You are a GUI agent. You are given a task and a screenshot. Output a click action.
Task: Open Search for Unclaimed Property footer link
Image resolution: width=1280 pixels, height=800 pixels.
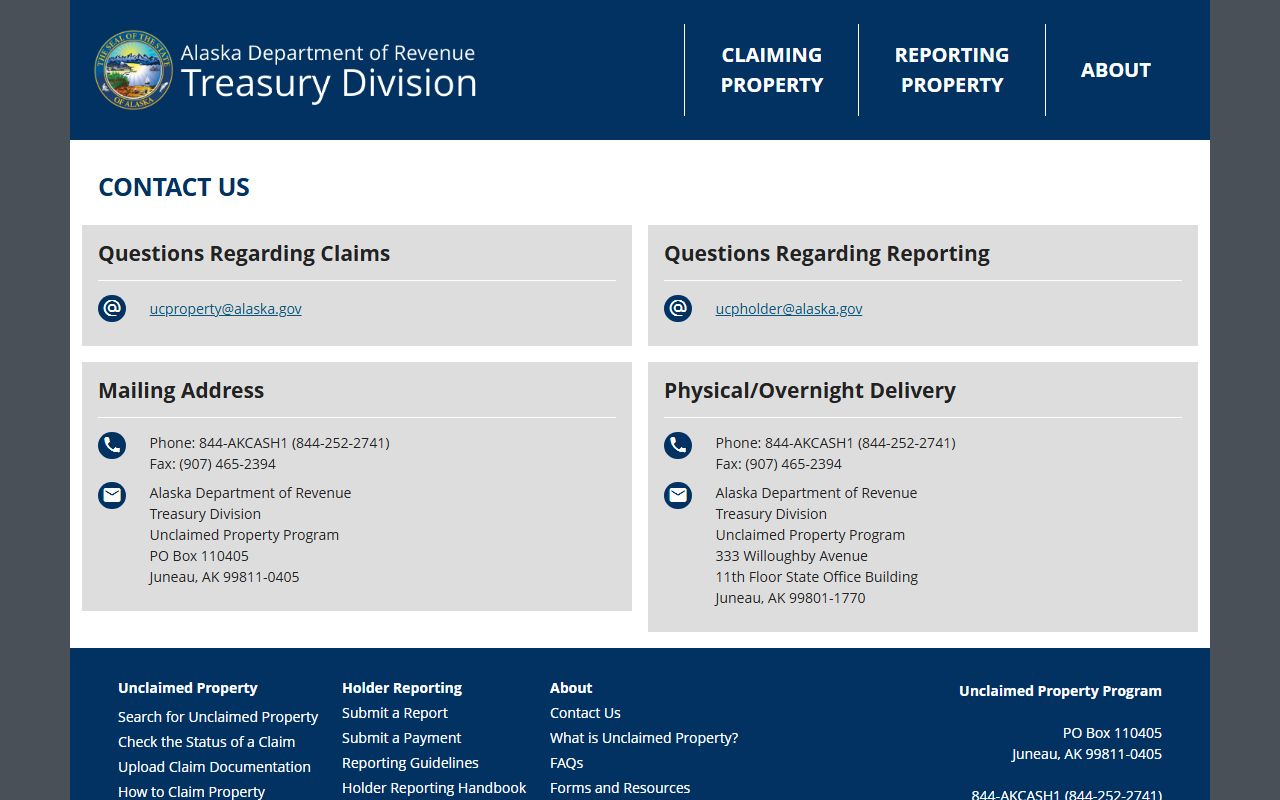(x=218, y=717)
